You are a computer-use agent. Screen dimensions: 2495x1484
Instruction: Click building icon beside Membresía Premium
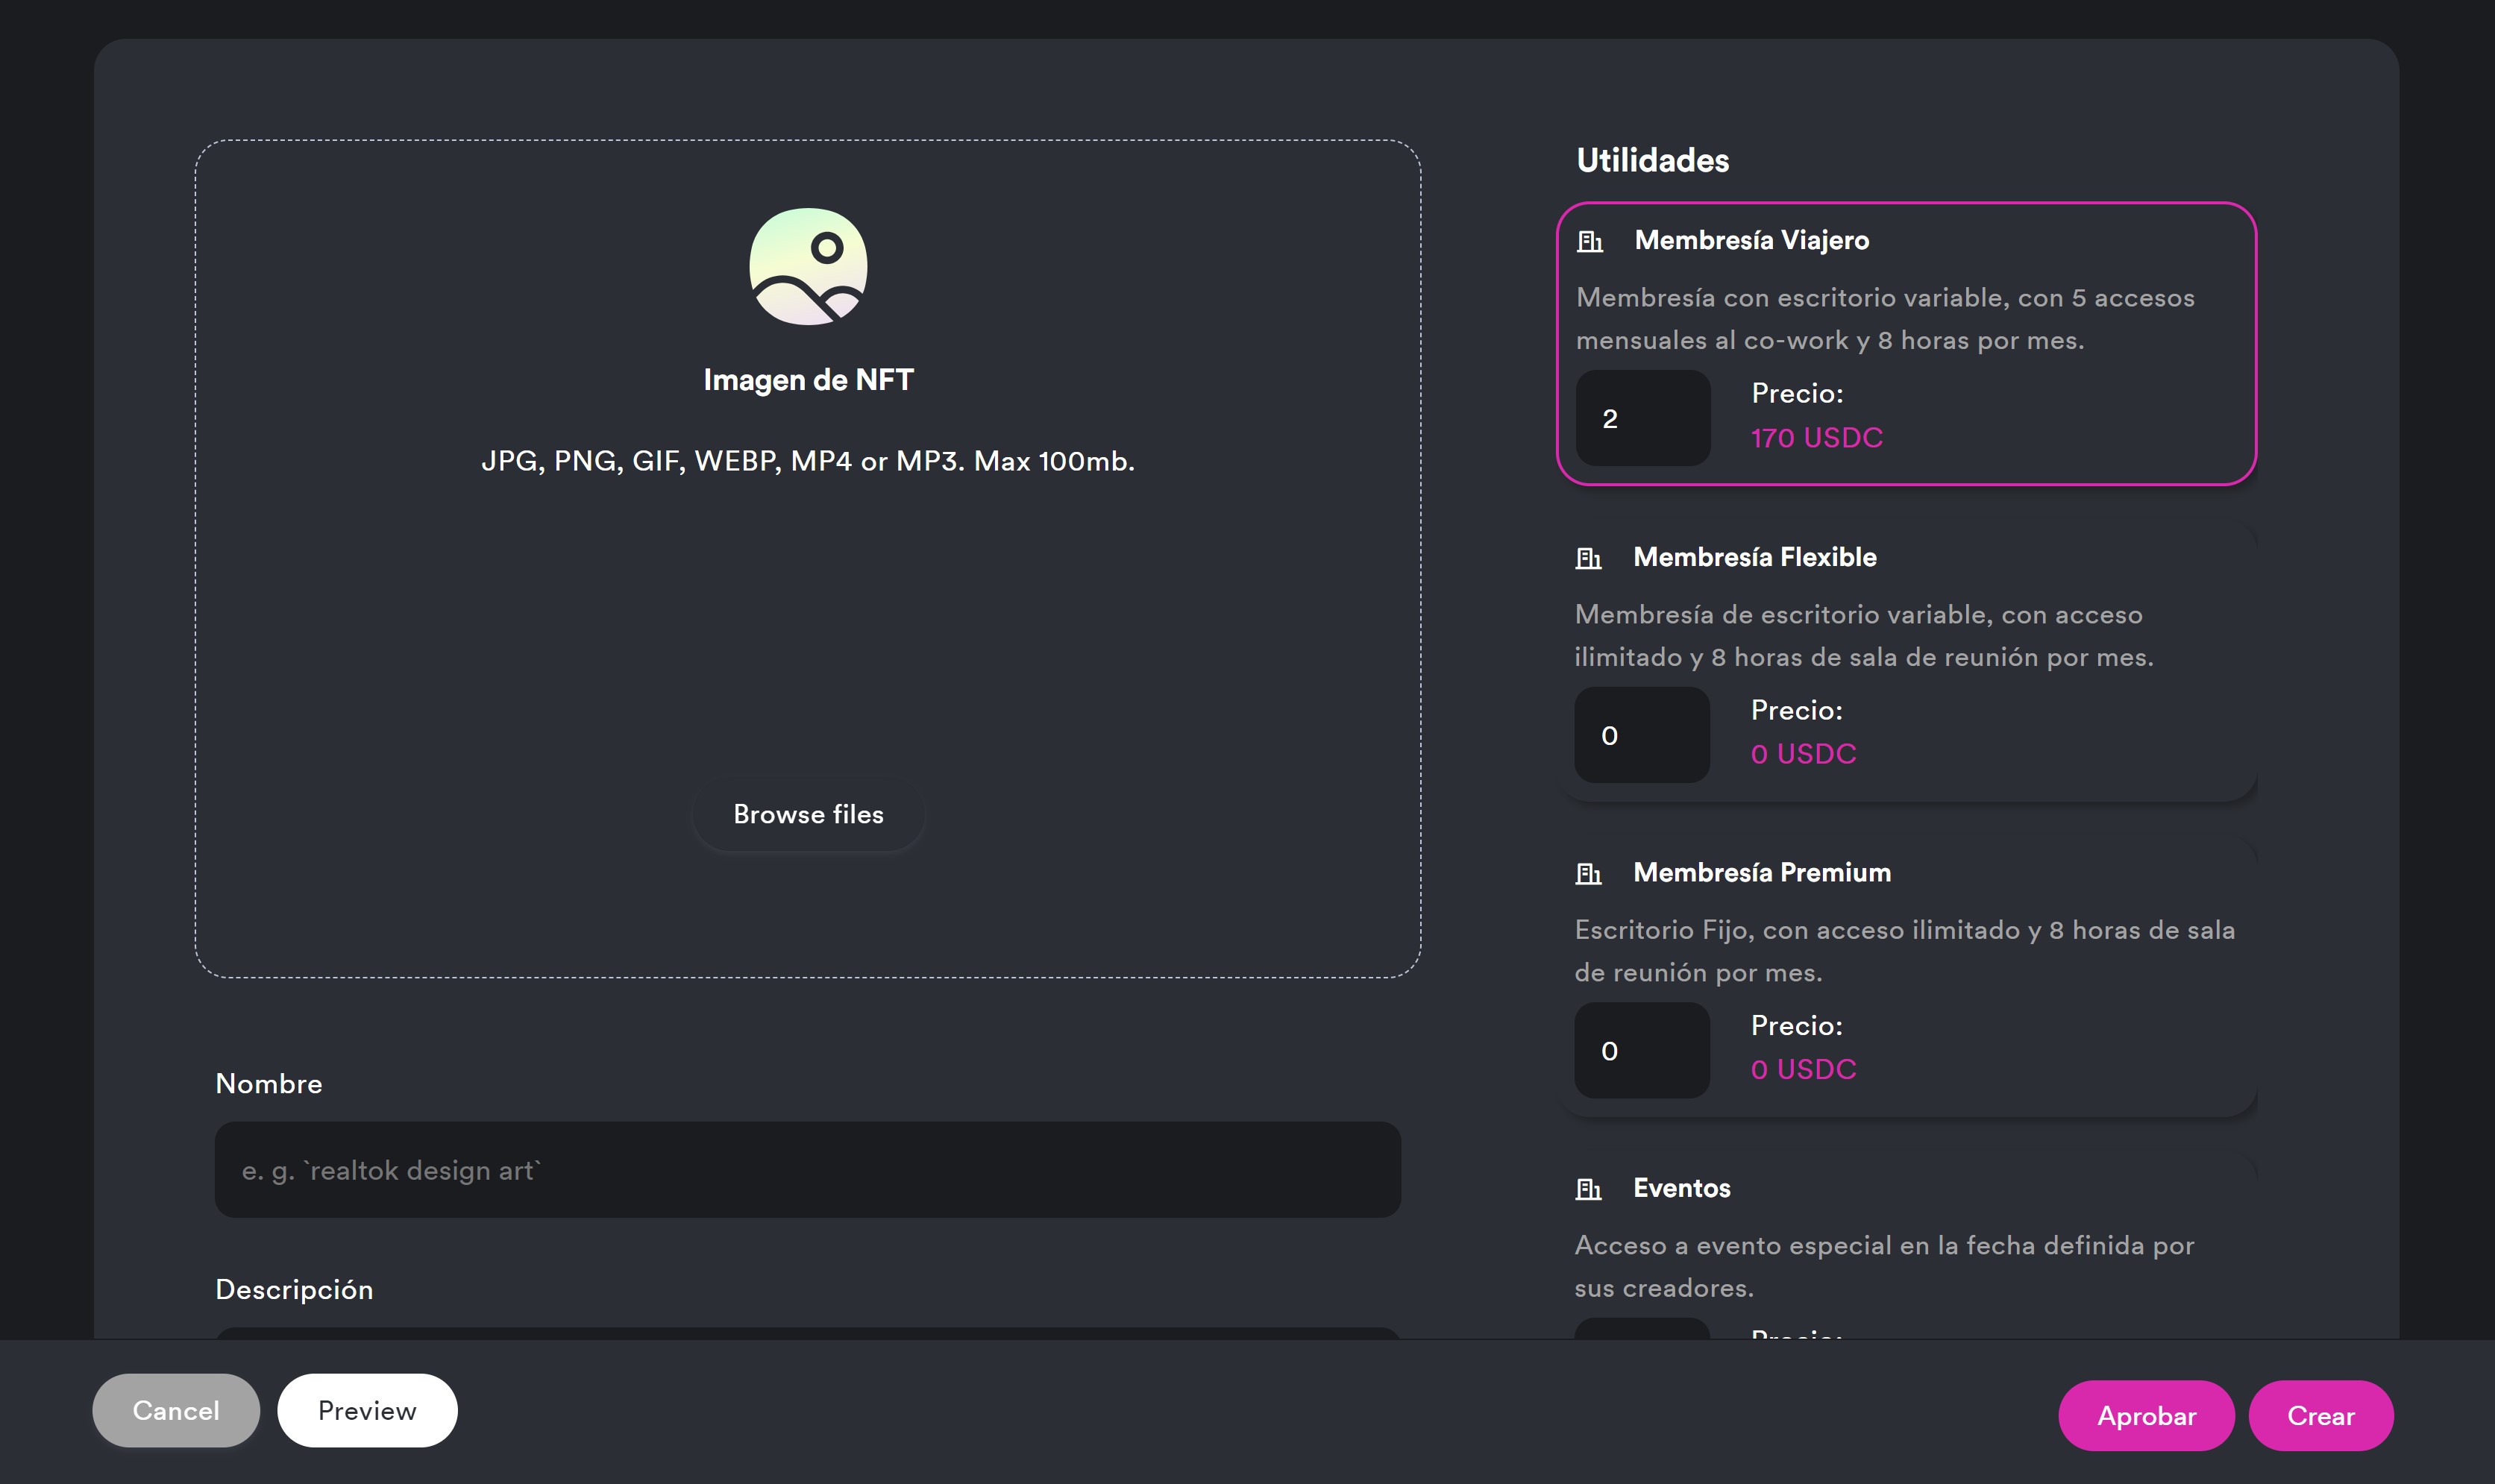tap(1589, 873)
